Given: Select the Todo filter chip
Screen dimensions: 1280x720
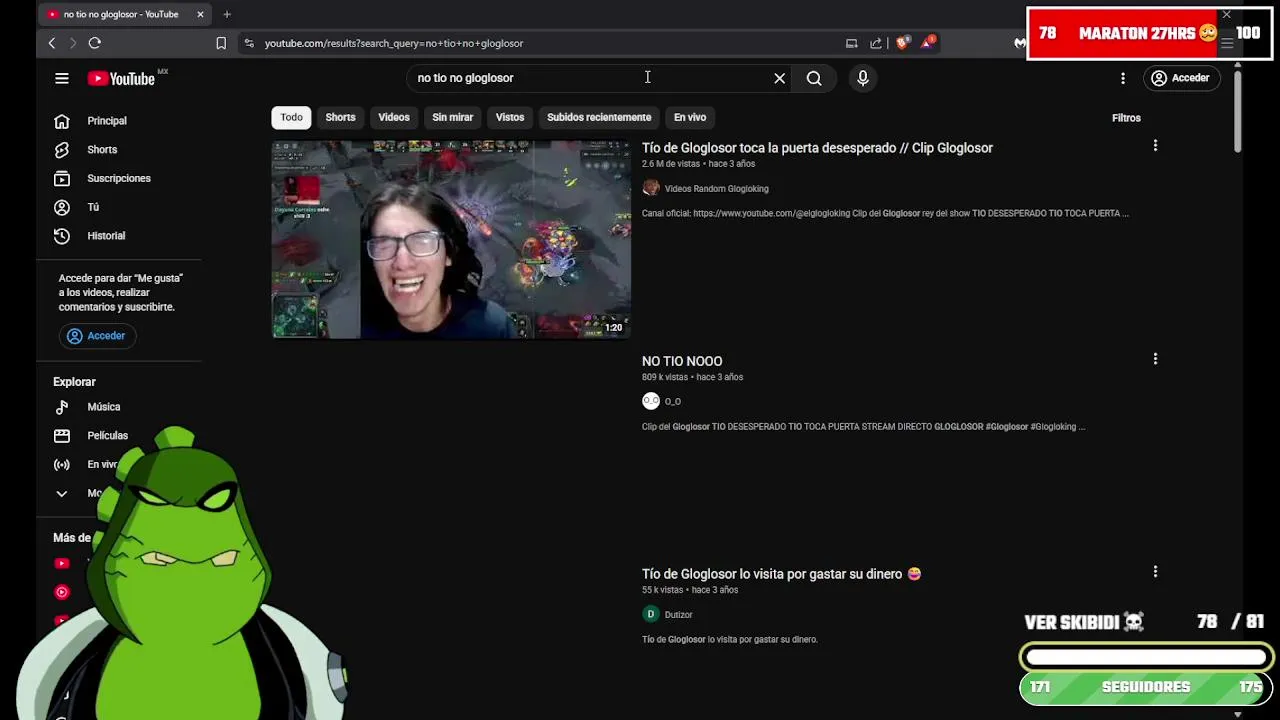Looking at the screenshot, I should click(291, 117).
